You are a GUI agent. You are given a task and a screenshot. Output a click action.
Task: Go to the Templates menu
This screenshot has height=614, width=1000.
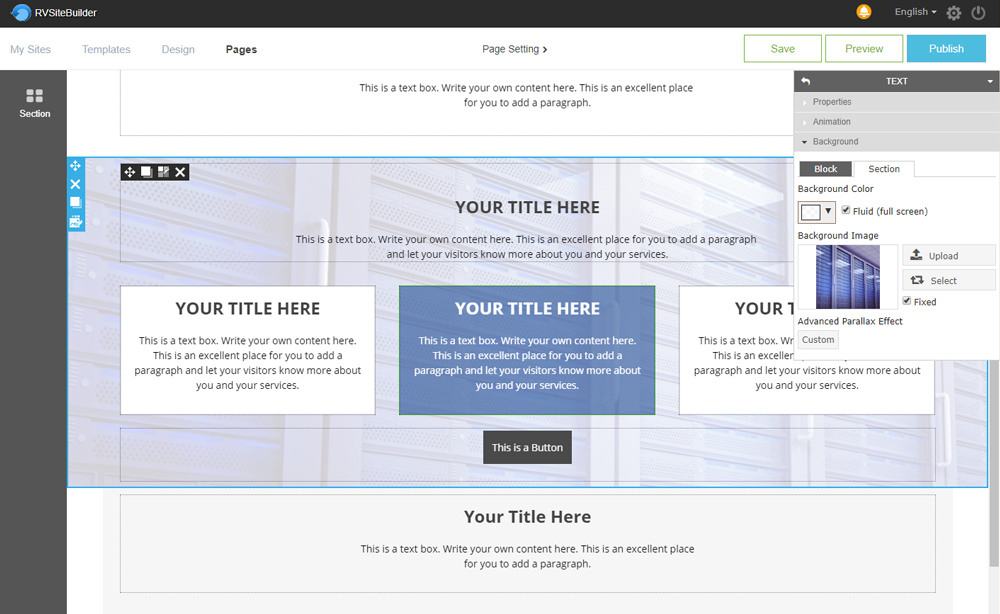tap(106, 49)
